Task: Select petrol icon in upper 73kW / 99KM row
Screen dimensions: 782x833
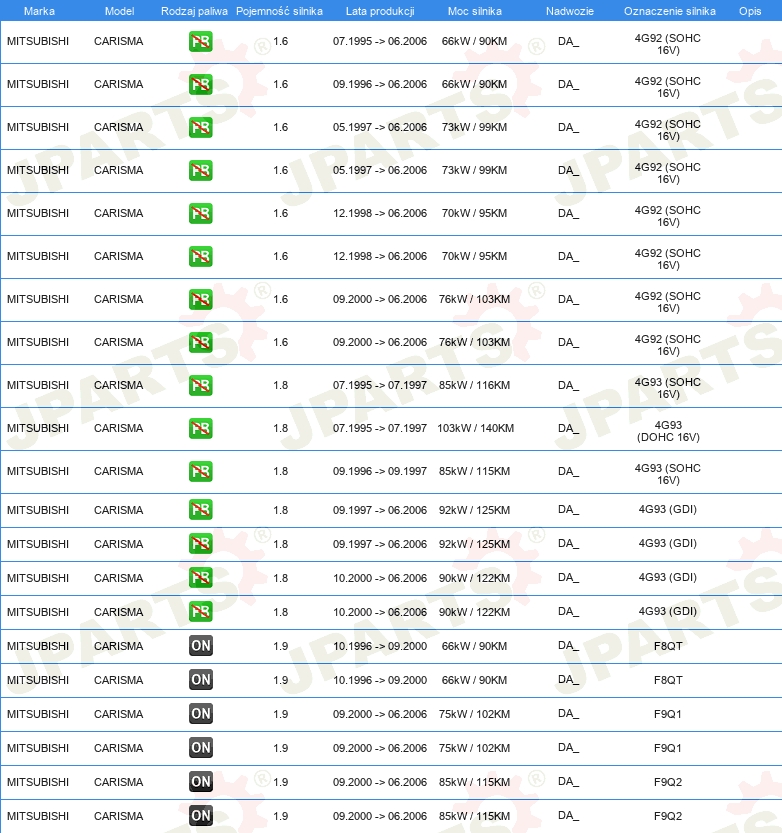Action: 201,128
